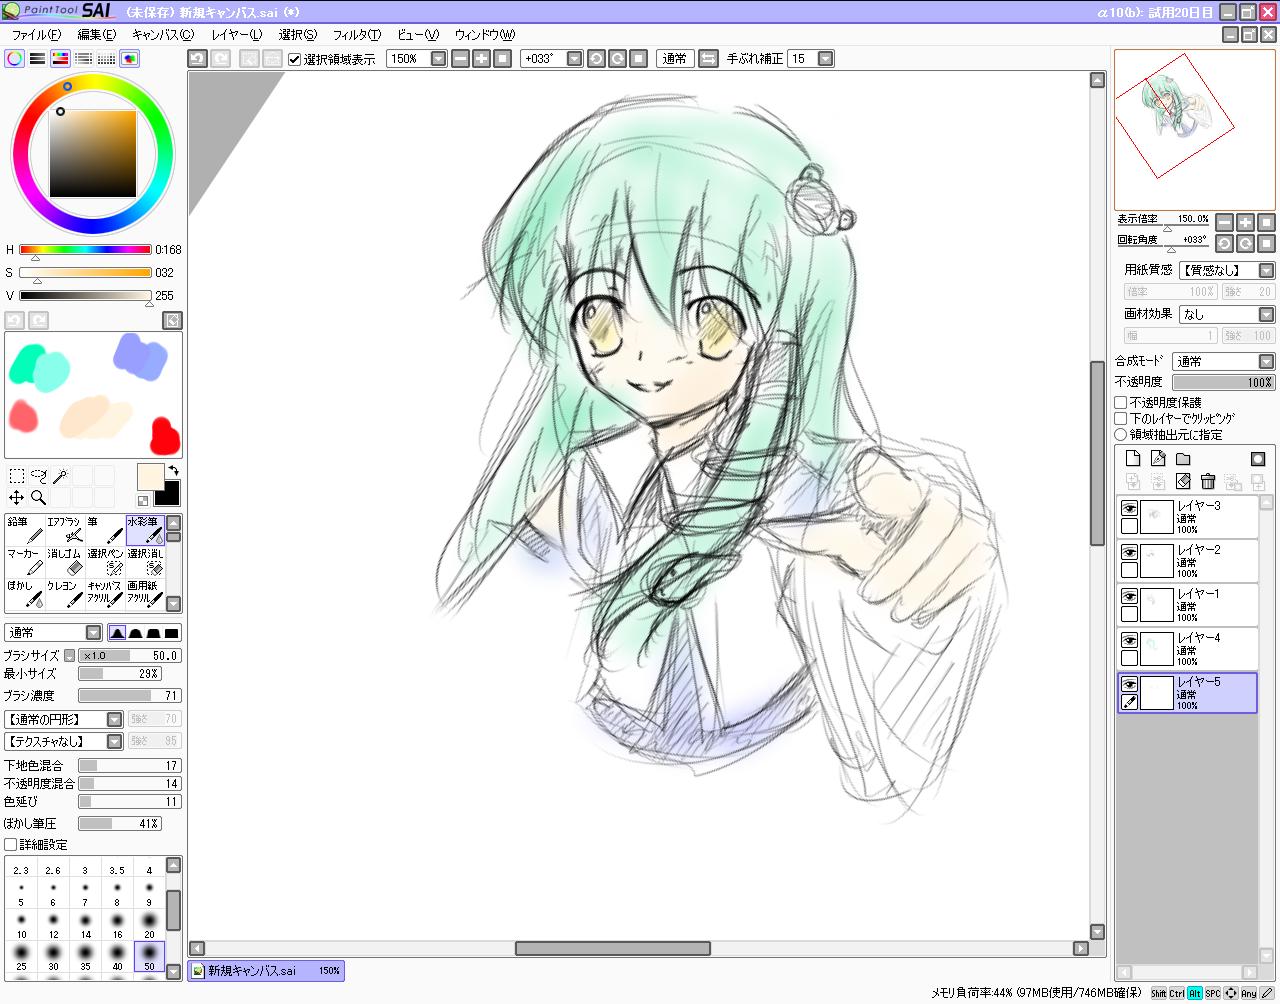The height and width of the screenshot is (1004, 1280).
Task: Select the 筆 (brush) tool
Action: (105, 530)
